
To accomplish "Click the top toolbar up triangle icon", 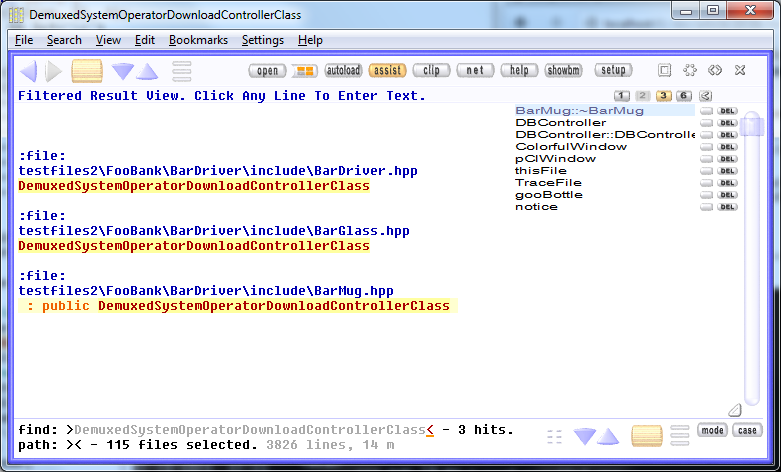I will point(147,71).
